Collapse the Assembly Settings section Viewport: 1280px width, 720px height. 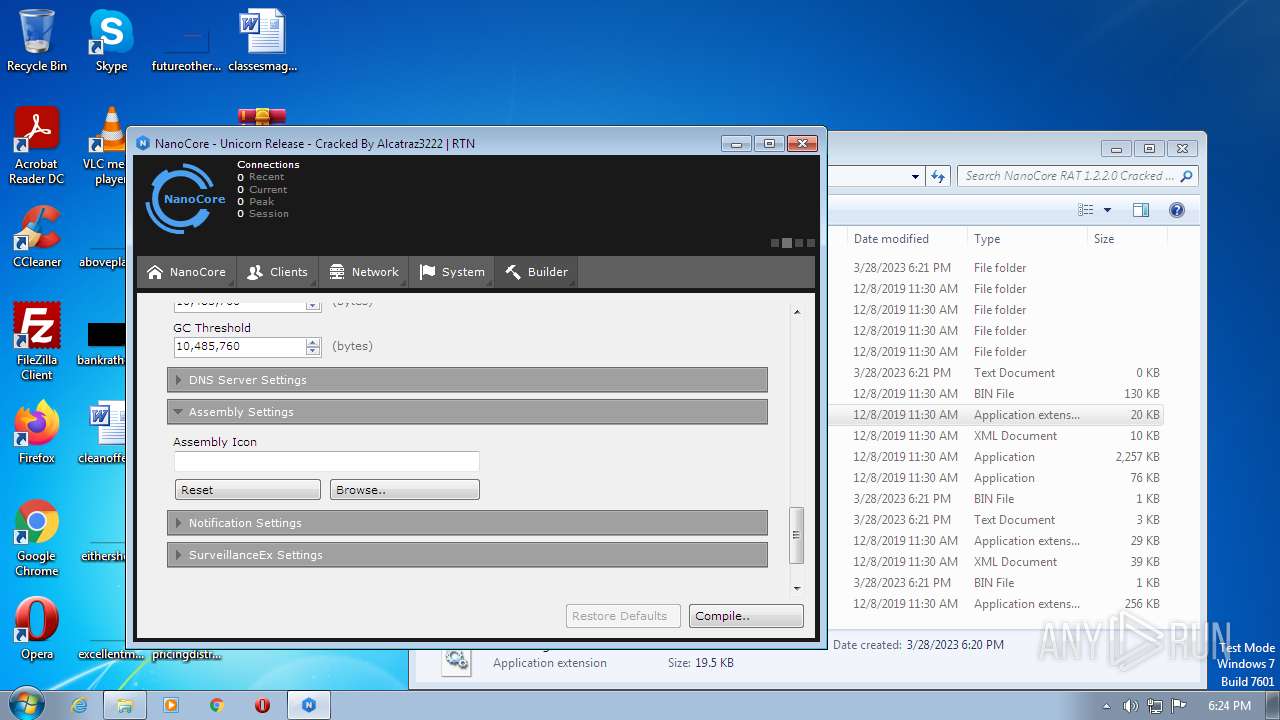467,412
